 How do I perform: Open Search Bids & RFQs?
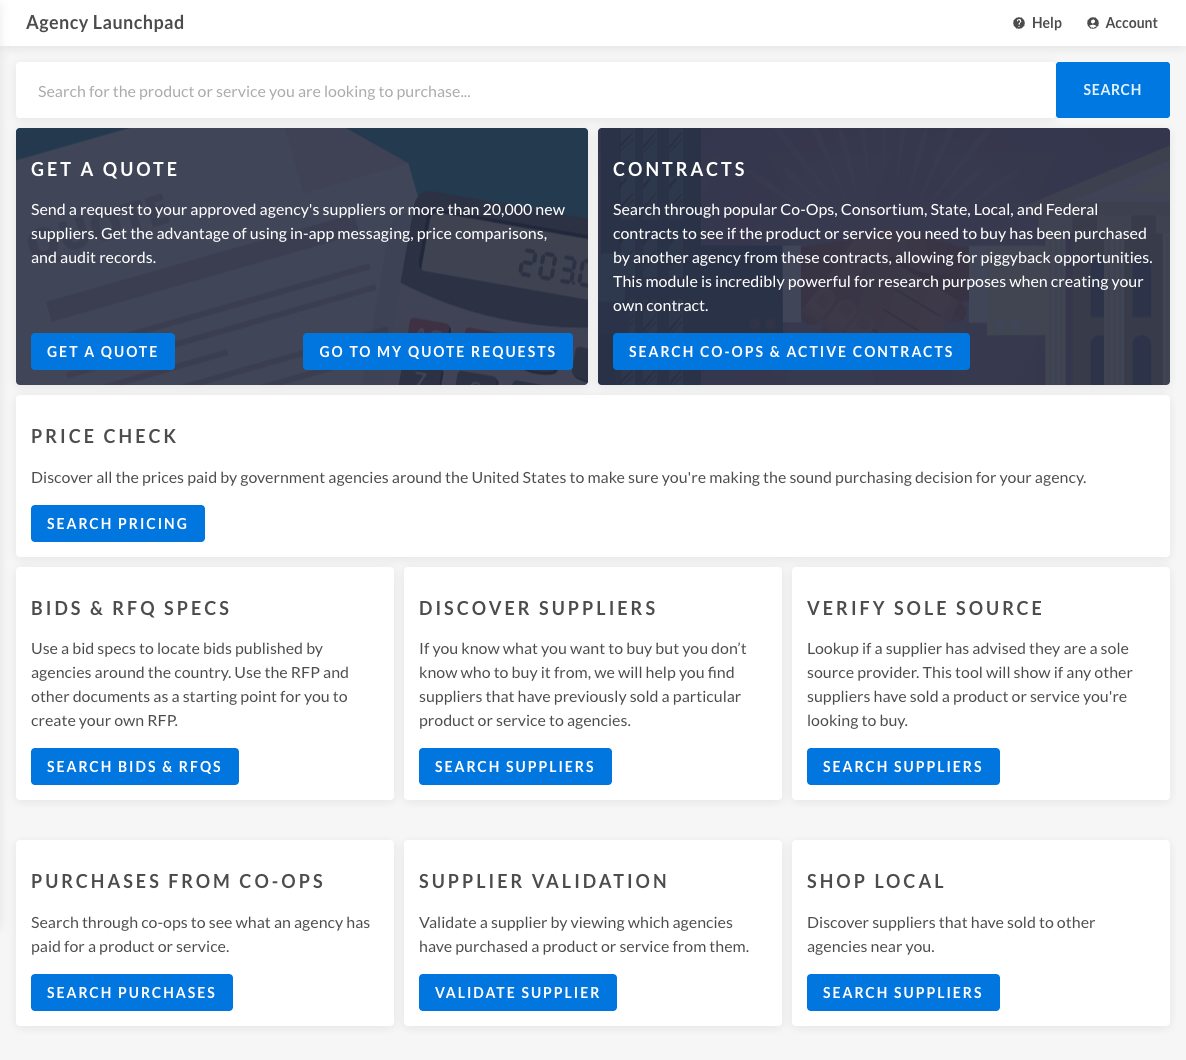click(x=134, y=767)
